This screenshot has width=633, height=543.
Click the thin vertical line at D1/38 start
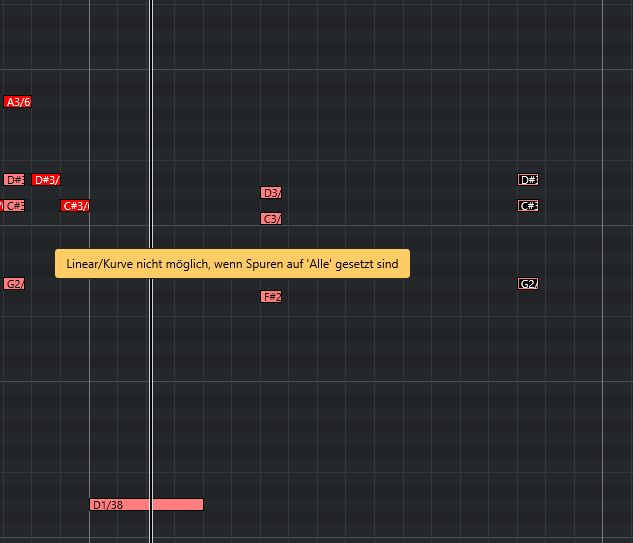(x=89, y=400)
